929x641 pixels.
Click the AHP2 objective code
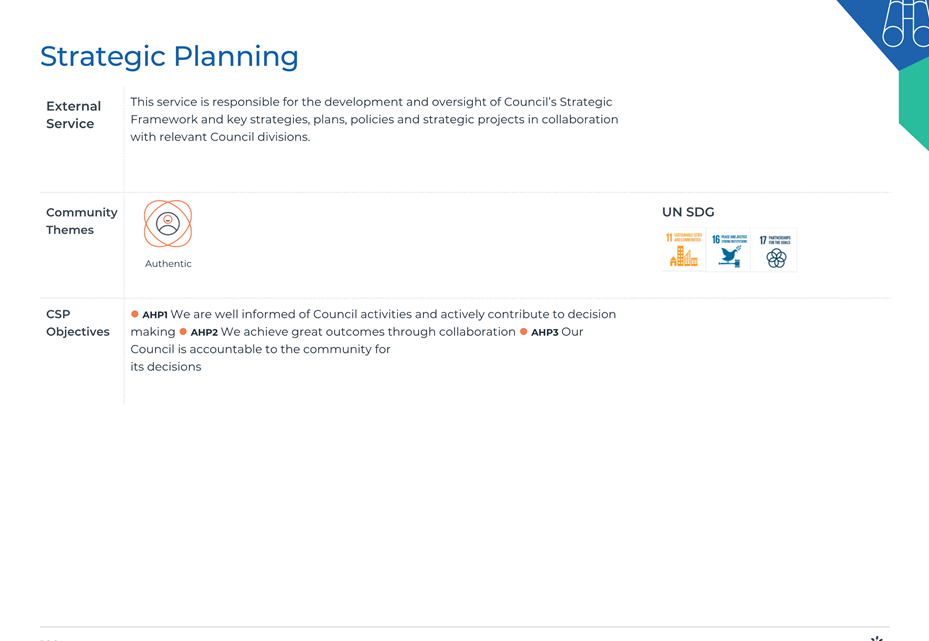(204, 332)
